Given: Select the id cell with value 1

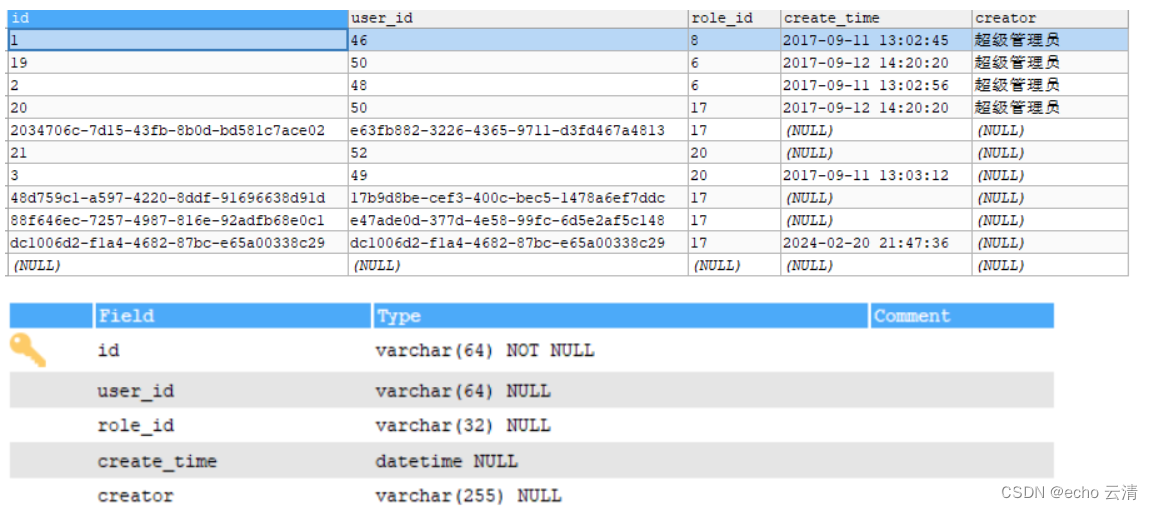Looking at the screenshot, I should (x=177, y=40).
